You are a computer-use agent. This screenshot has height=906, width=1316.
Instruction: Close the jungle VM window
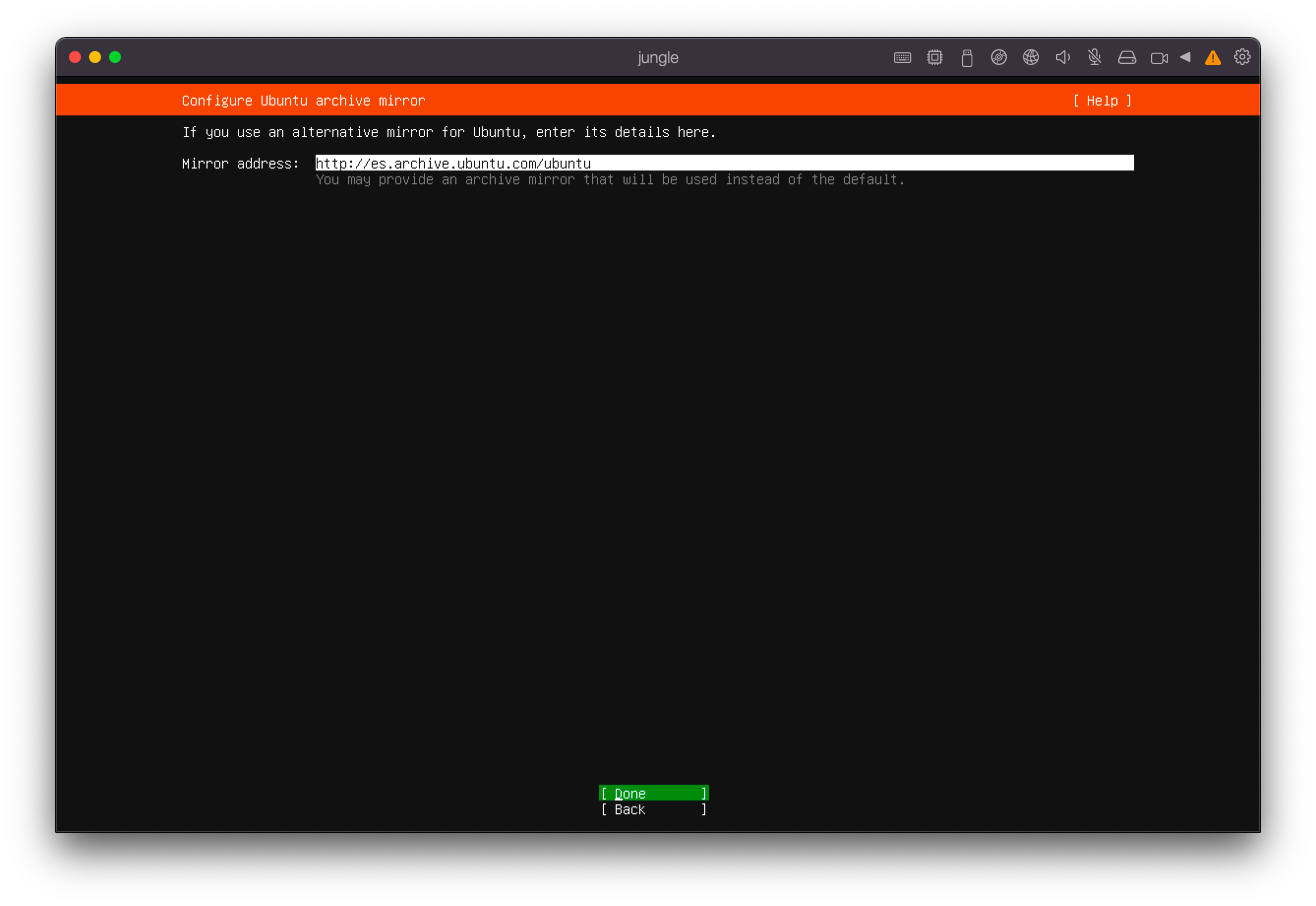75,57
